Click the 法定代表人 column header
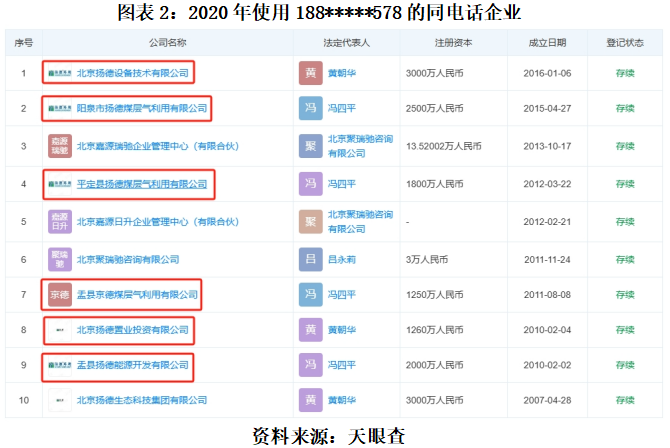 pyautogui.click(x=347, y=43)
